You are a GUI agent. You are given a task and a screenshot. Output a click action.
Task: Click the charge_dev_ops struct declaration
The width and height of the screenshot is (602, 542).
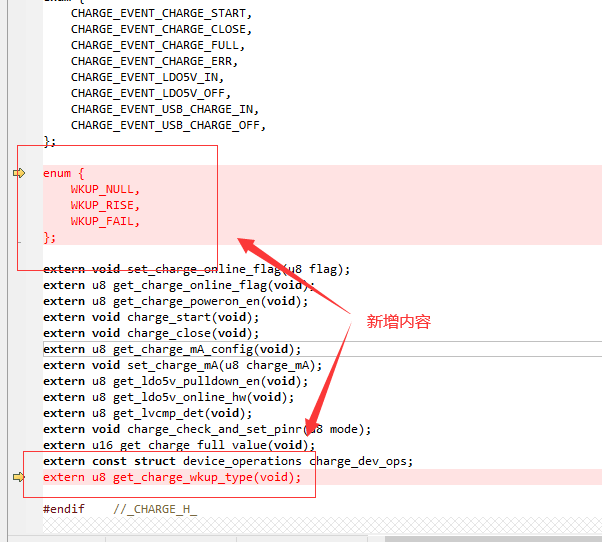(x=228, y=461)
